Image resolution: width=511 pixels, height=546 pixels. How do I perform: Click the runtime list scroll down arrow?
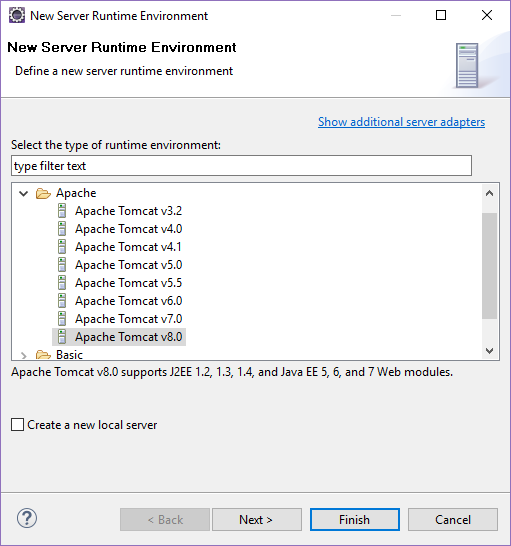[489, 351]
